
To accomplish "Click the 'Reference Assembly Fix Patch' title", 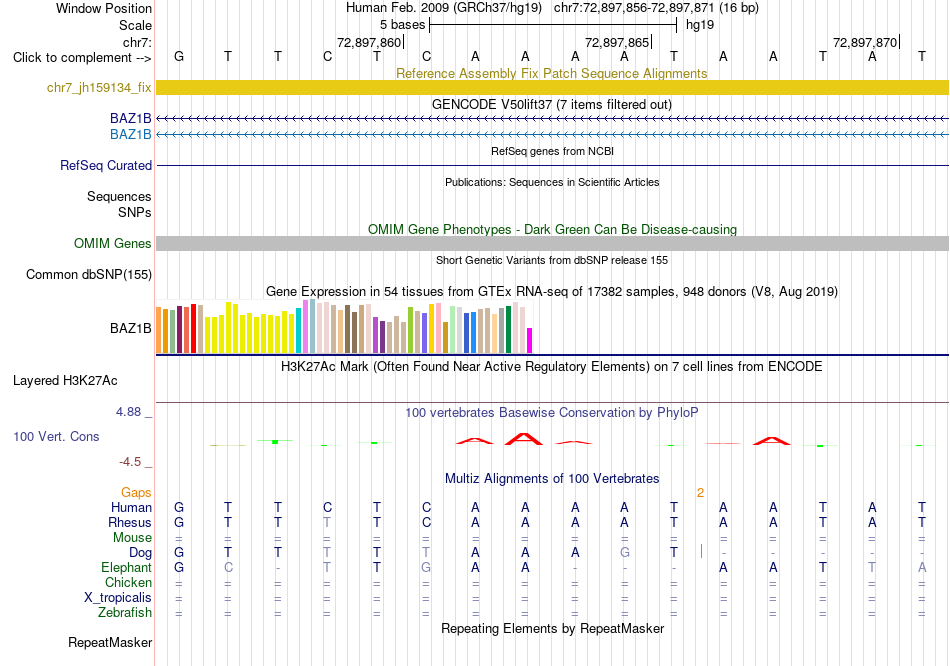I will [551, 73].
